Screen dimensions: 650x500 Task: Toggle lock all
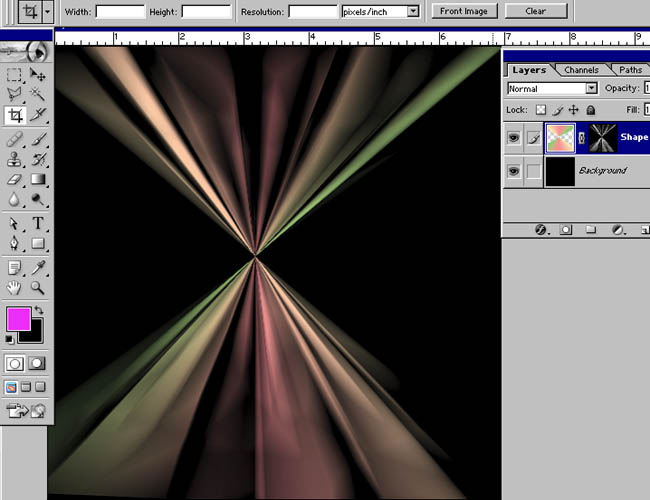point(591,110)
